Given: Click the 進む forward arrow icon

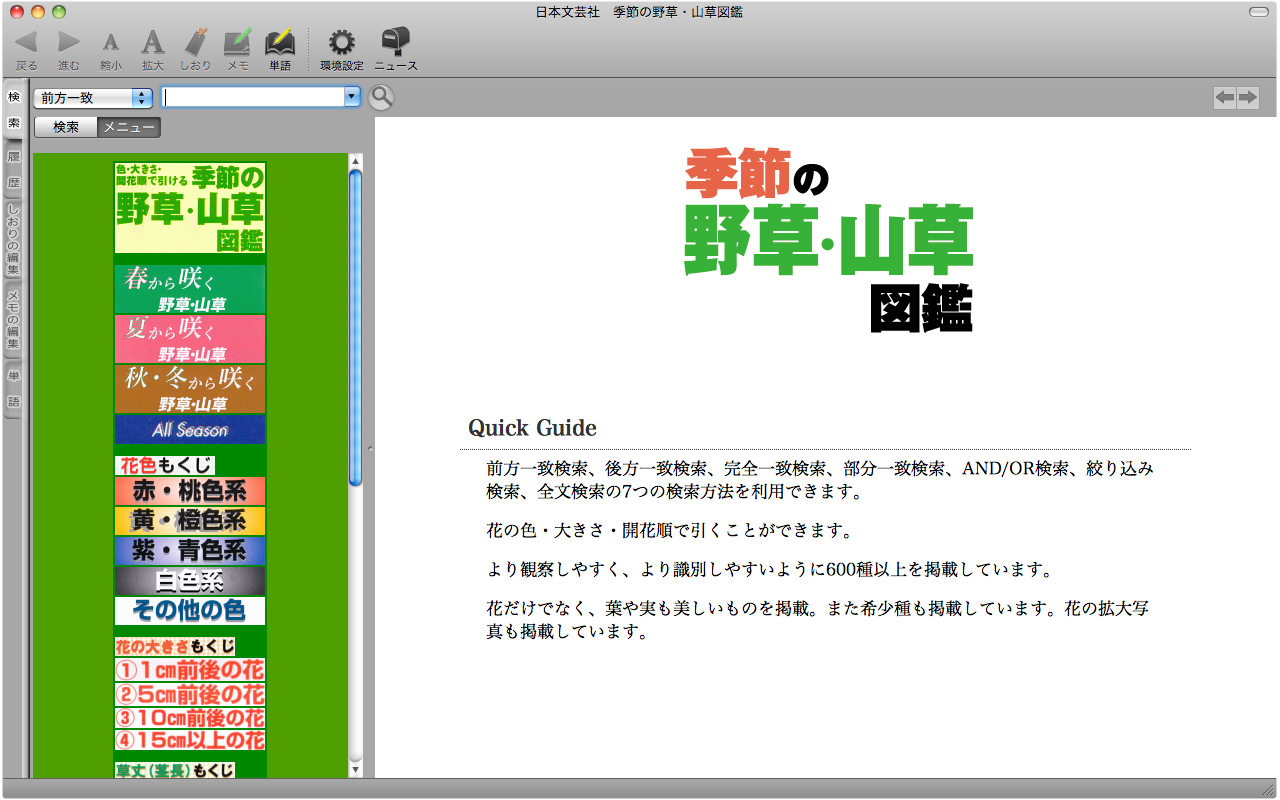Looking at the screenshot, I should coord(68,43).
